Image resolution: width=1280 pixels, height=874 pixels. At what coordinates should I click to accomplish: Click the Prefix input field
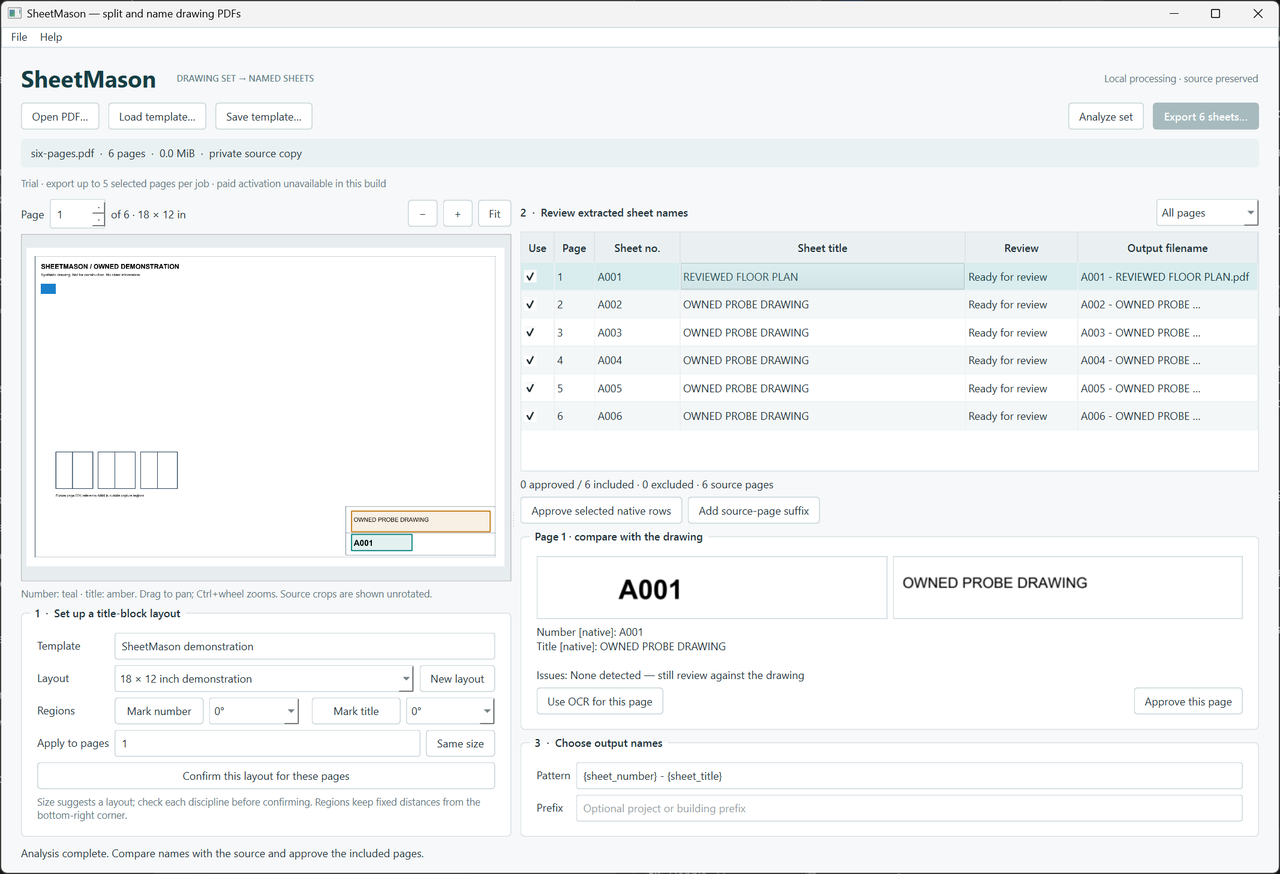coord(909,808)
